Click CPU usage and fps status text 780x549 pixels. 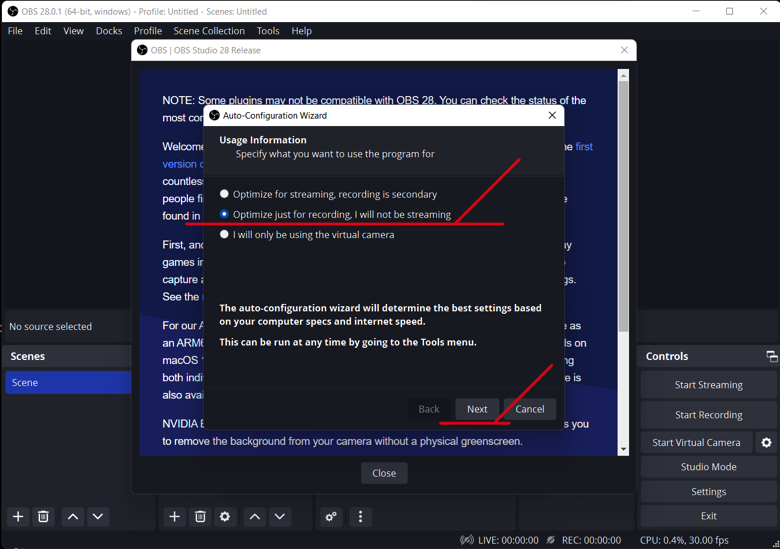684,540
